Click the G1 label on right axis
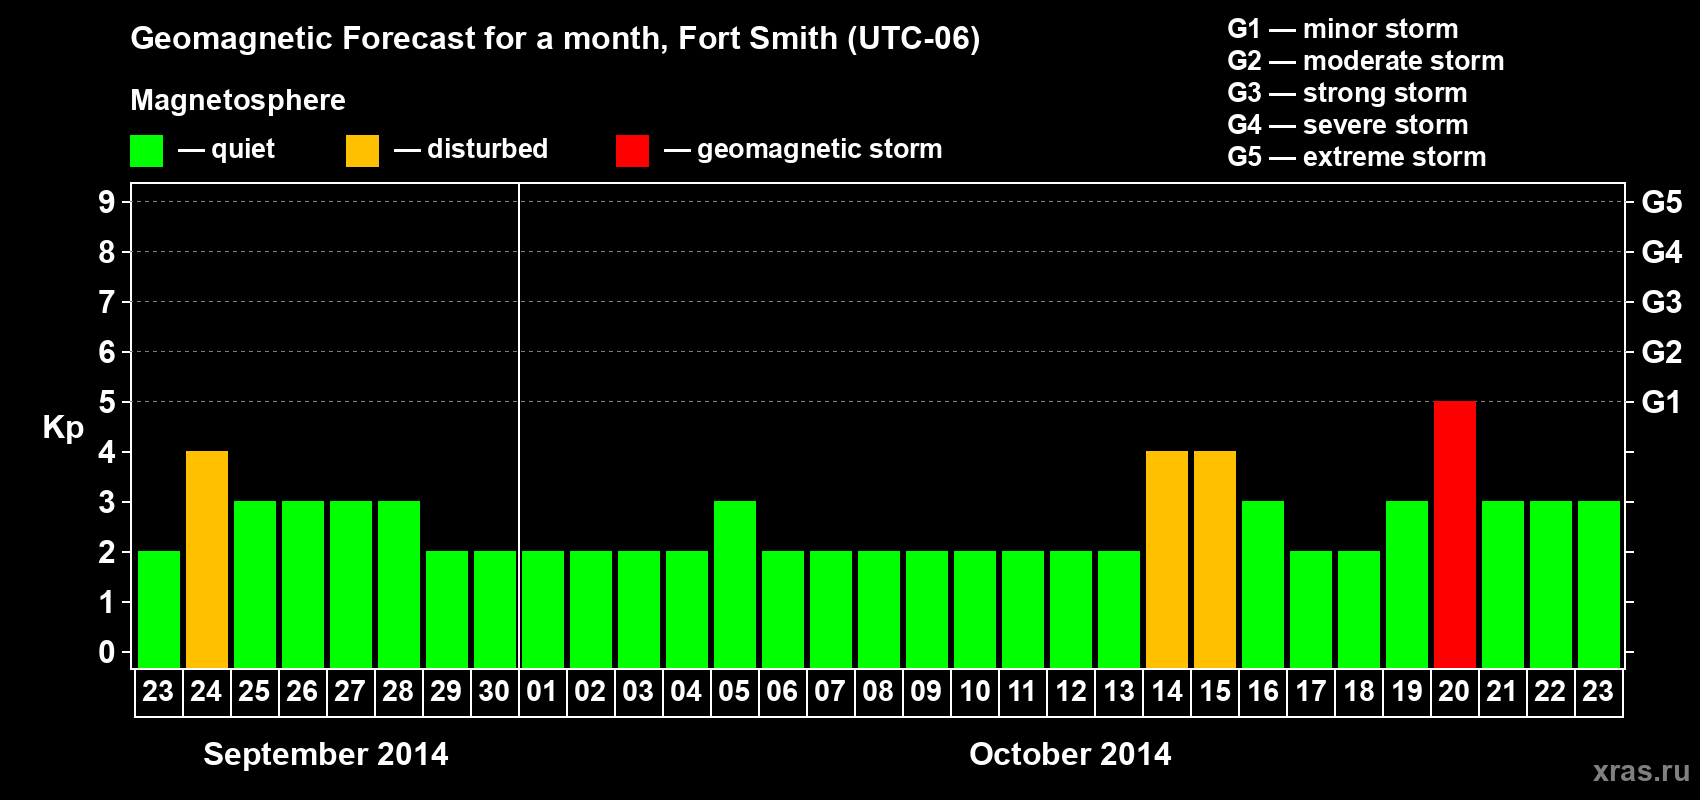Screen dimensions: 1700x800 pos(1661,402)
